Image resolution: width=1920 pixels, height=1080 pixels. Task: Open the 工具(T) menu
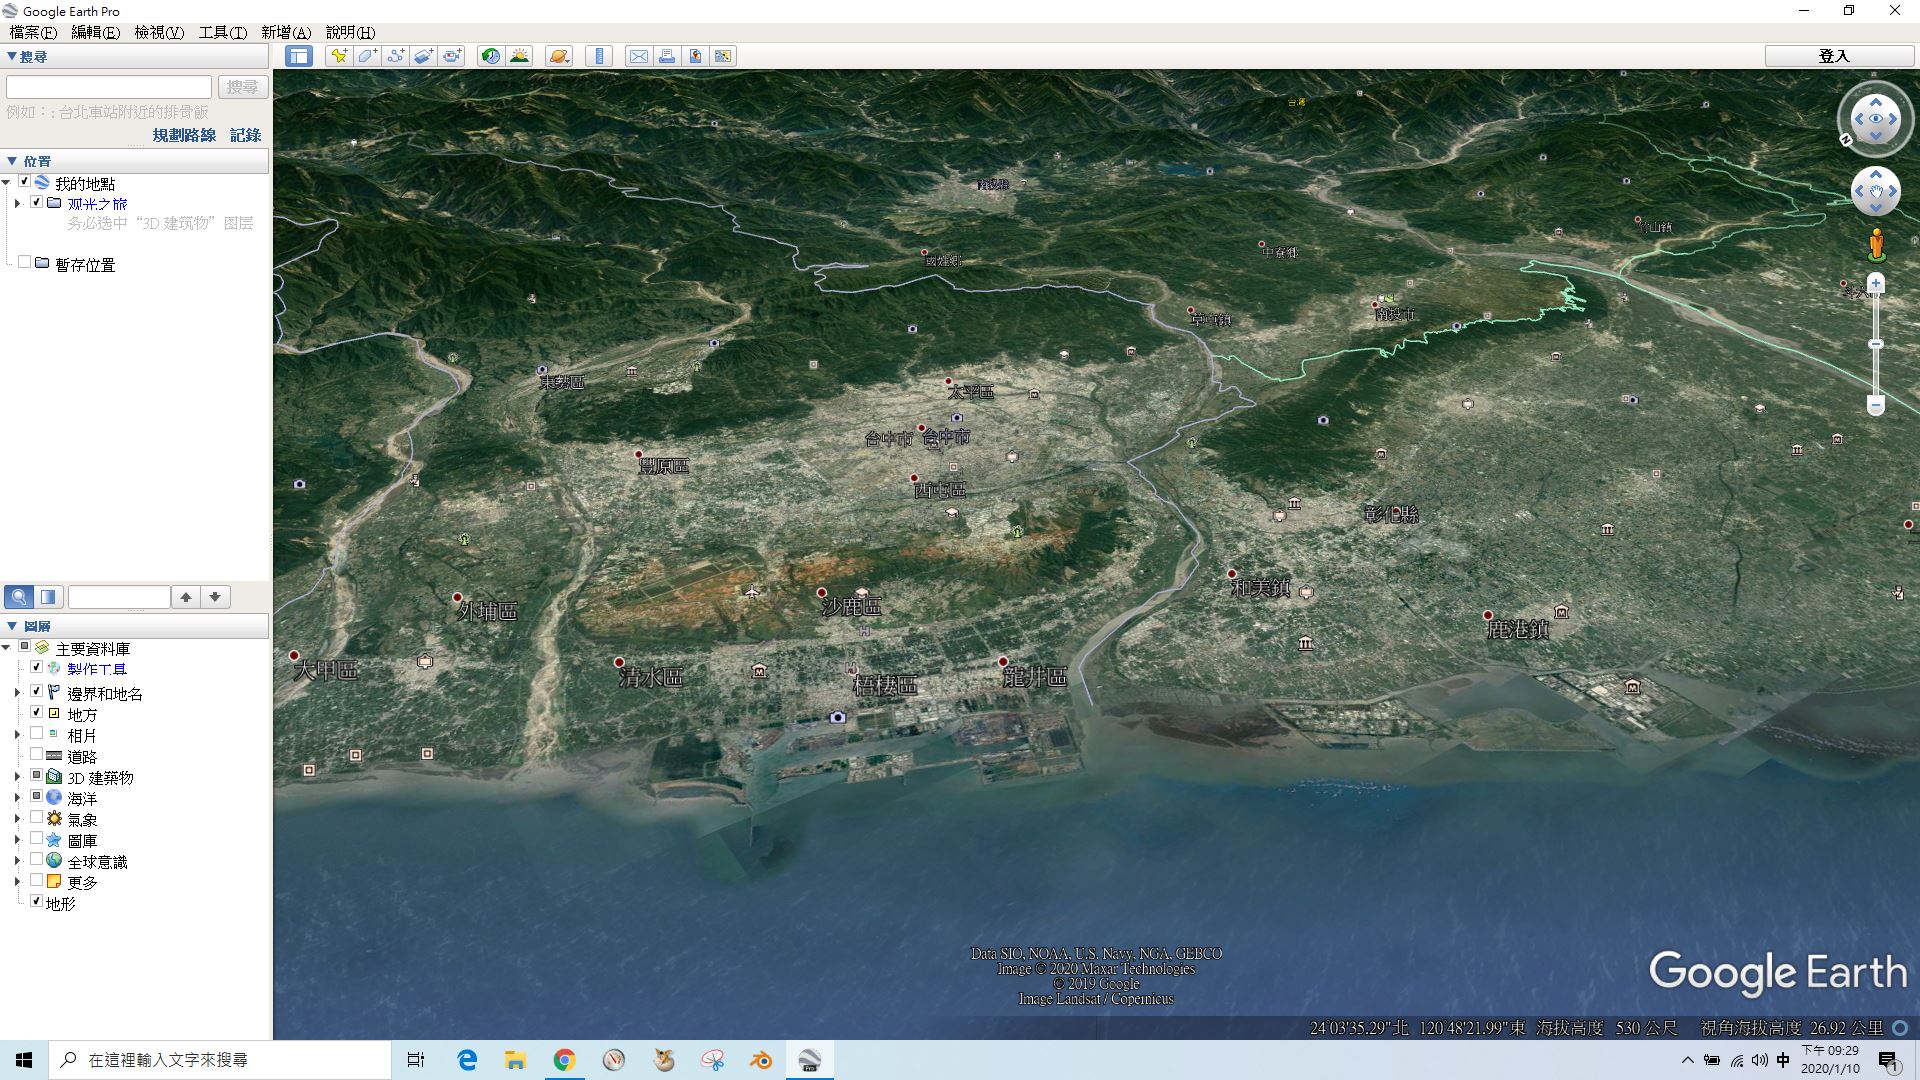point(222,33)
